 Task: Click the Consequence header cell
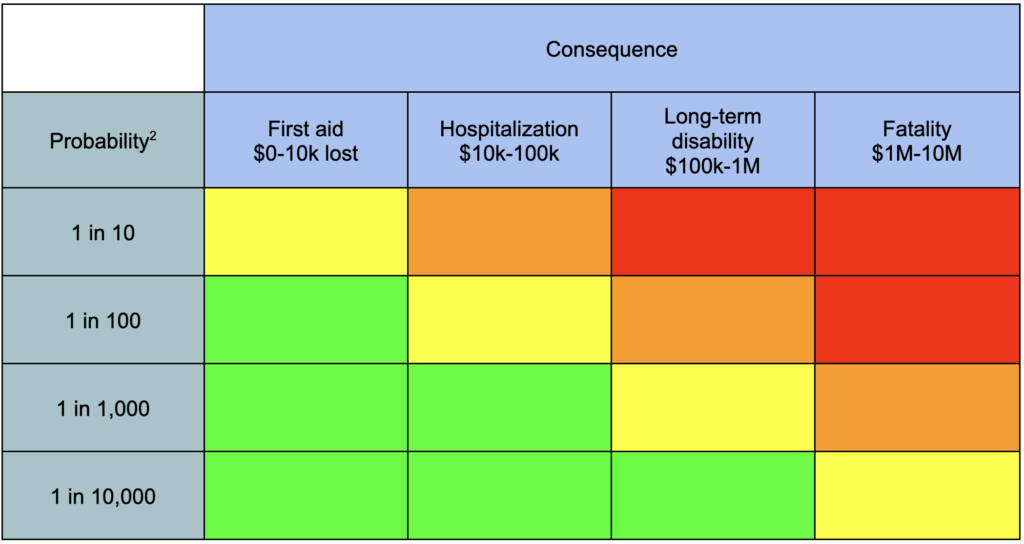[x=611, y=49]
